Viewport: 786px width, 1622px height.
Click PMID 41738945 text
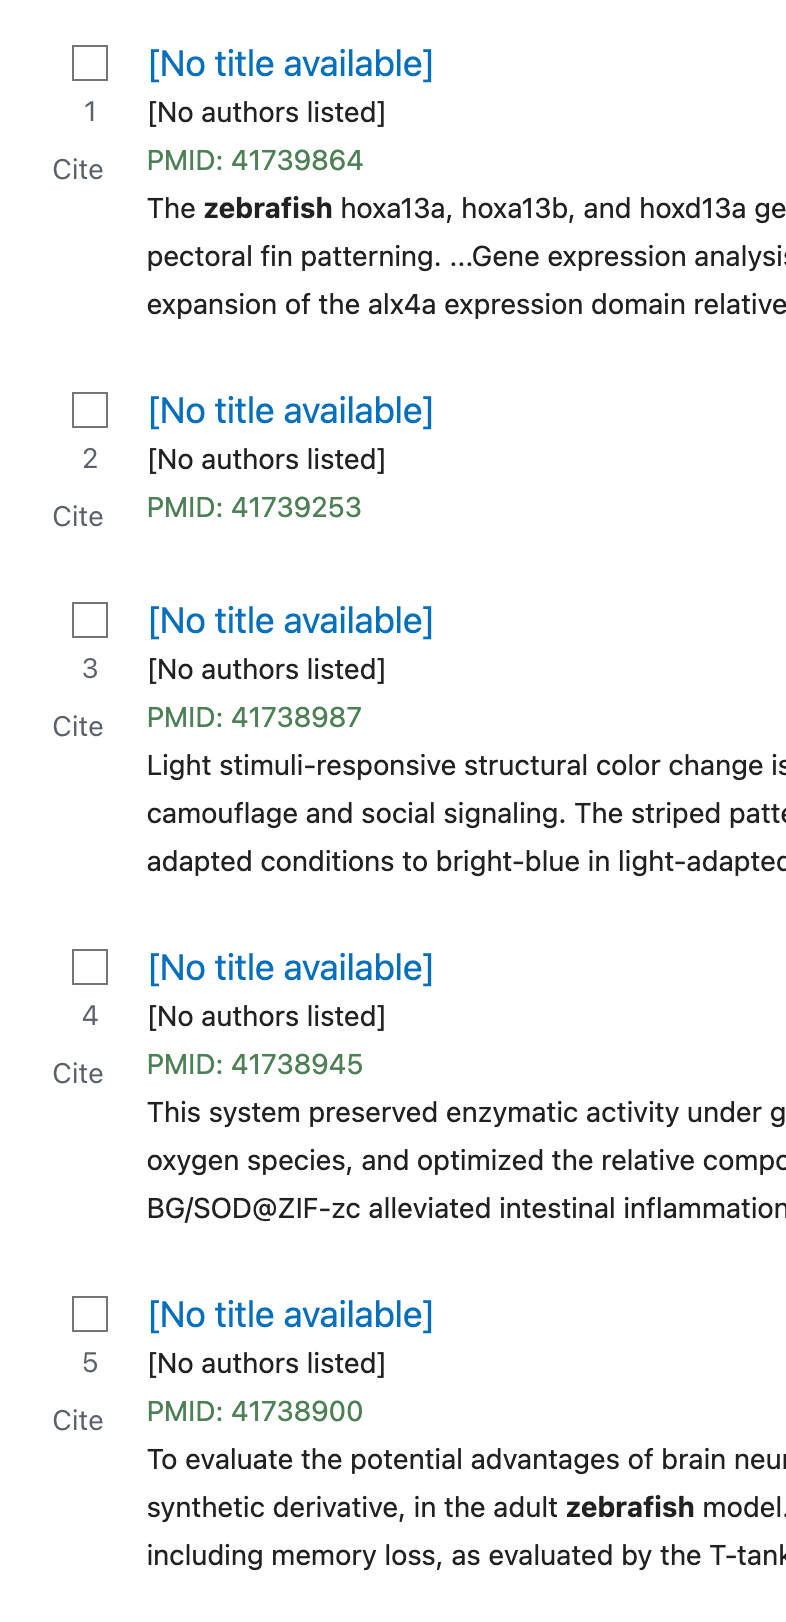tap(255, 1065)
